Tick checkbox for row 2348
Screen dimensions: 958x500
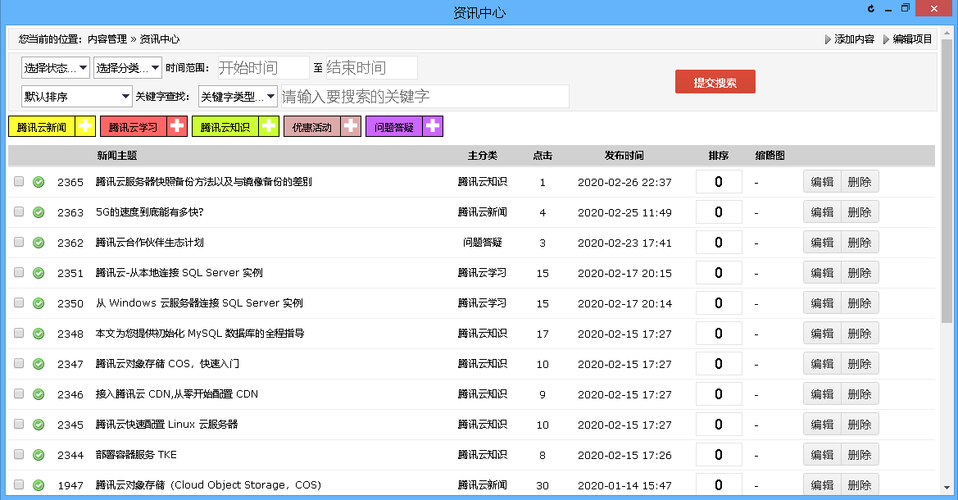coord(19,333)
